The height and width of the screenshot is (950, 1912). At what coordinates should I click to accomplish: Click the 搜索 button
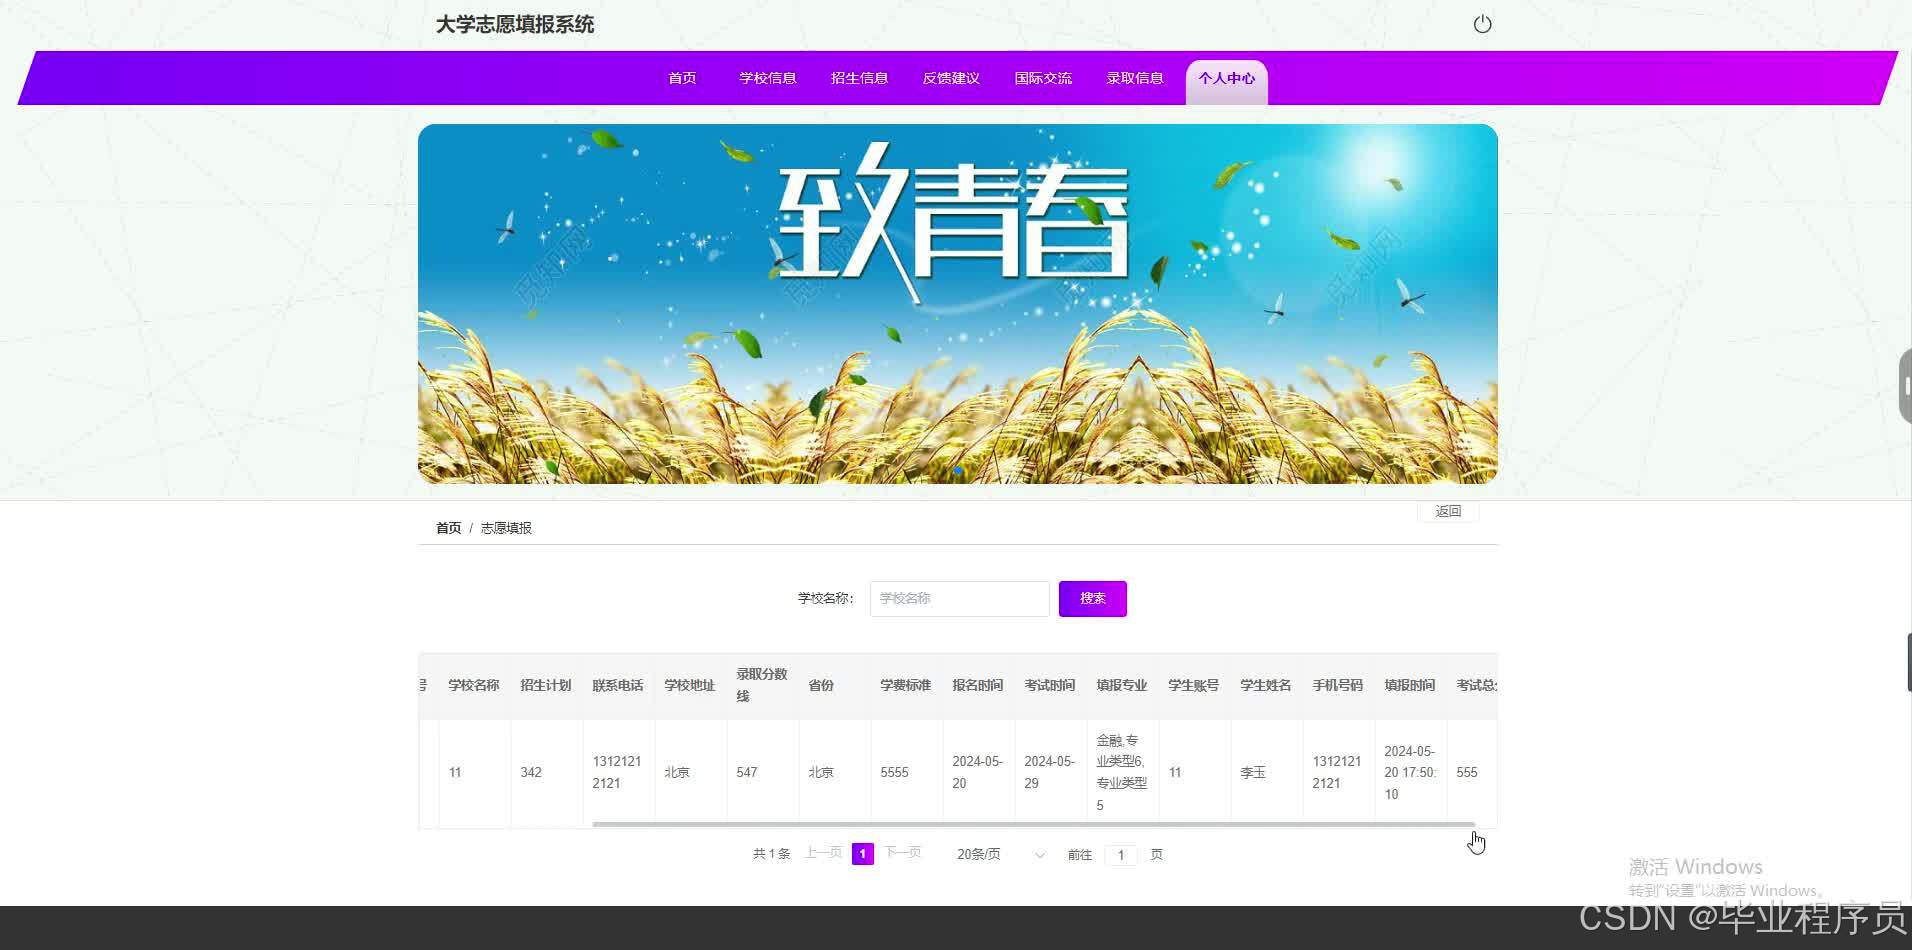click(1091, 598)
